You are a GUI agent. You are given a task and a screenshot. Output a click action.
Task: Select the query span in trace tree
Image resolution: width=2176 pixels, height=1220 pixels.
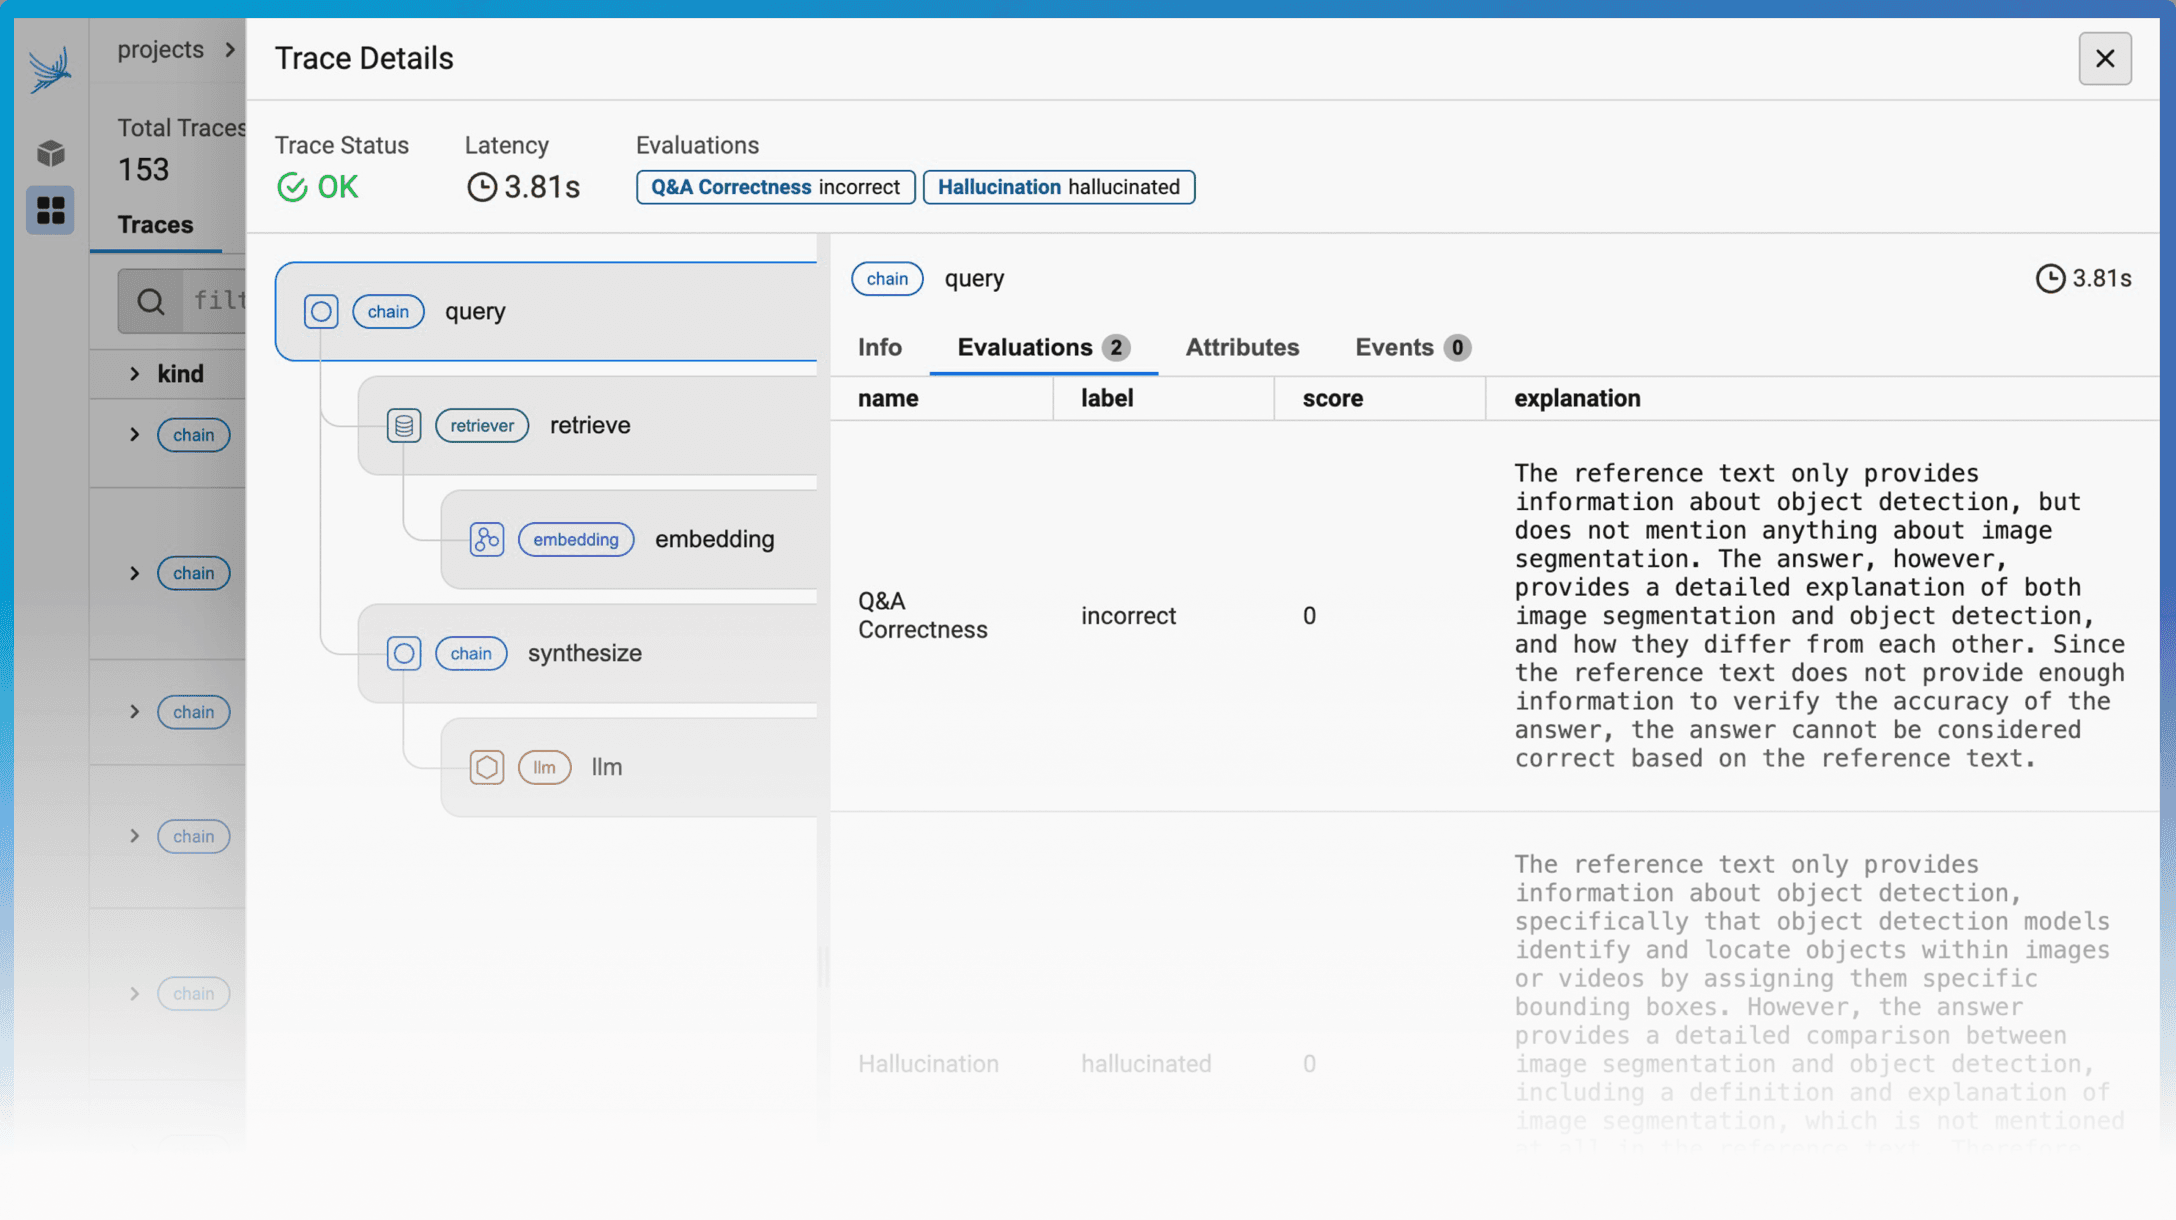click(547, 311)
